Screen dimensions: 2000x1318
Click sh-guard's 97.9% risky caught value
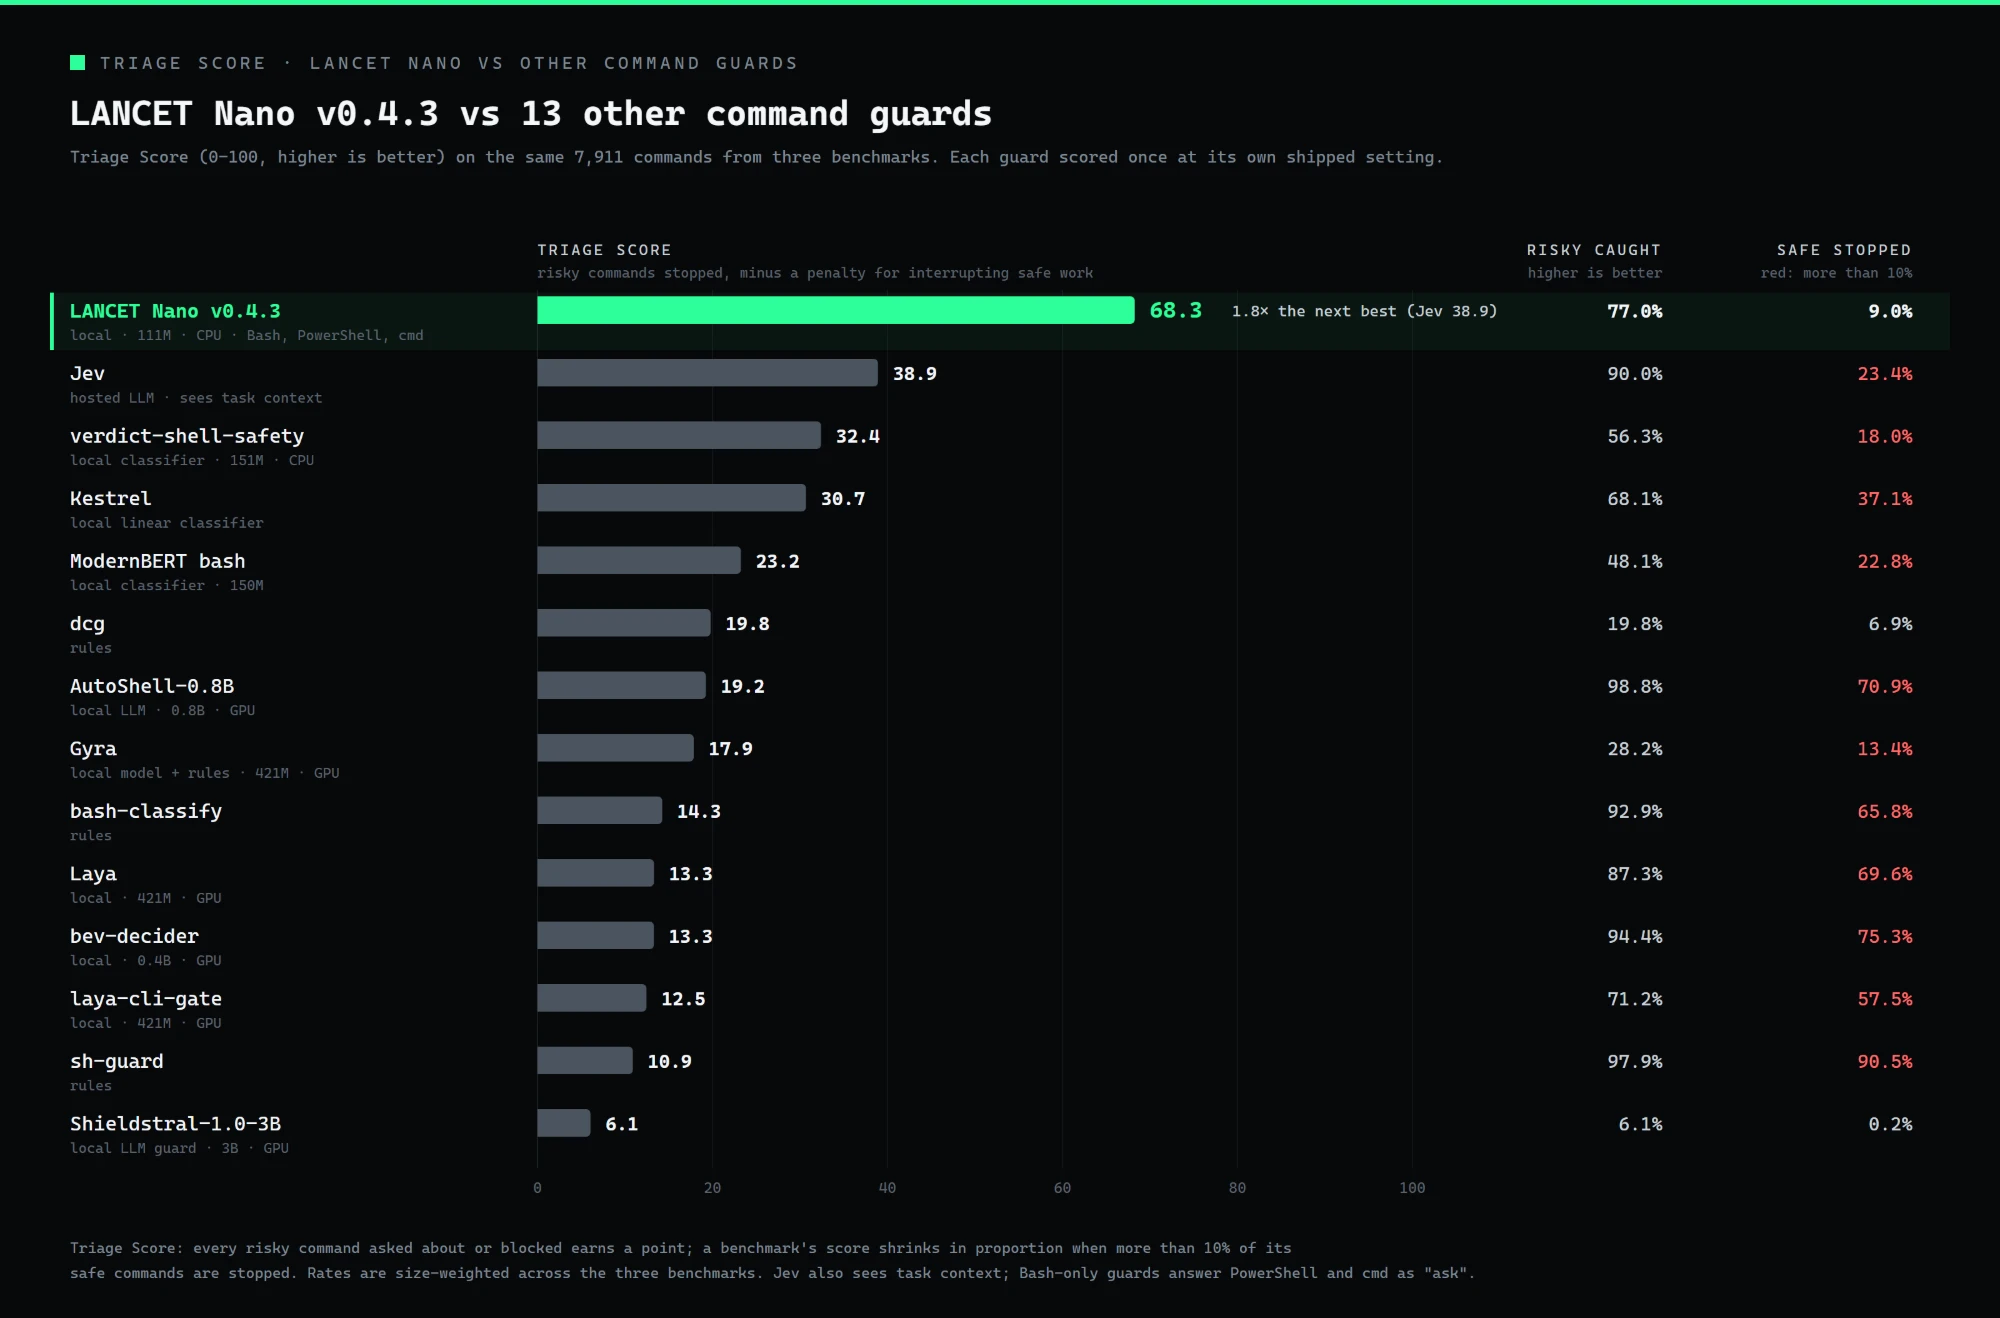1635,1061
